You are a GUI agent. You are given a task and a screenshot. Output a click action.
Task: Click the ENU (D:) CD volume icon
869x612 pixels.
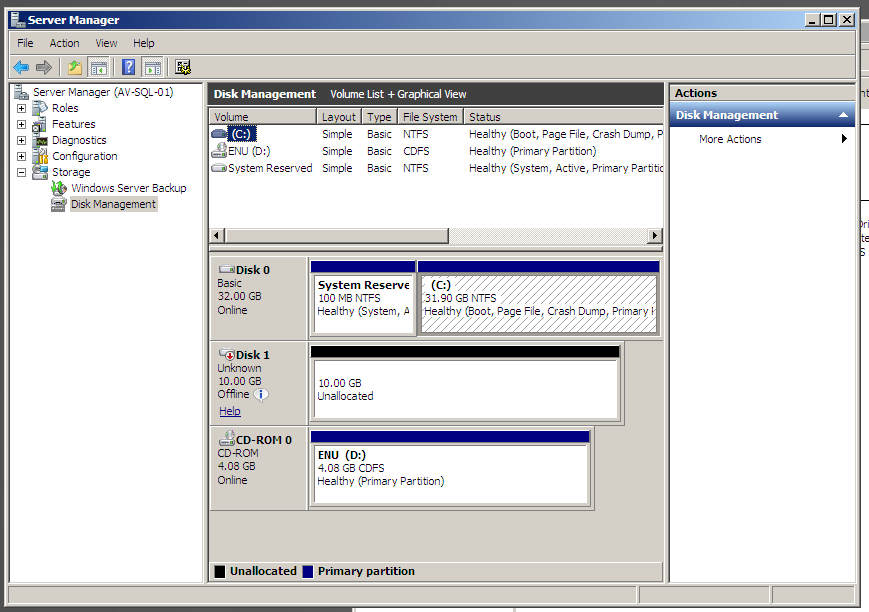[x=219, y=150]
